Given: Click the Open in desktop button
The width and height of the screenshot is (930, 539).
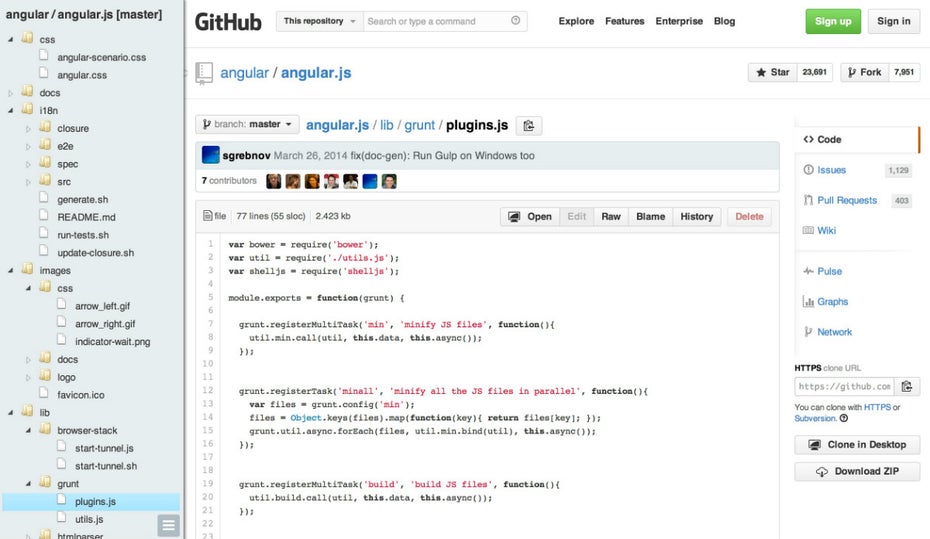Looking at the screenshot, I should [530, 216].
